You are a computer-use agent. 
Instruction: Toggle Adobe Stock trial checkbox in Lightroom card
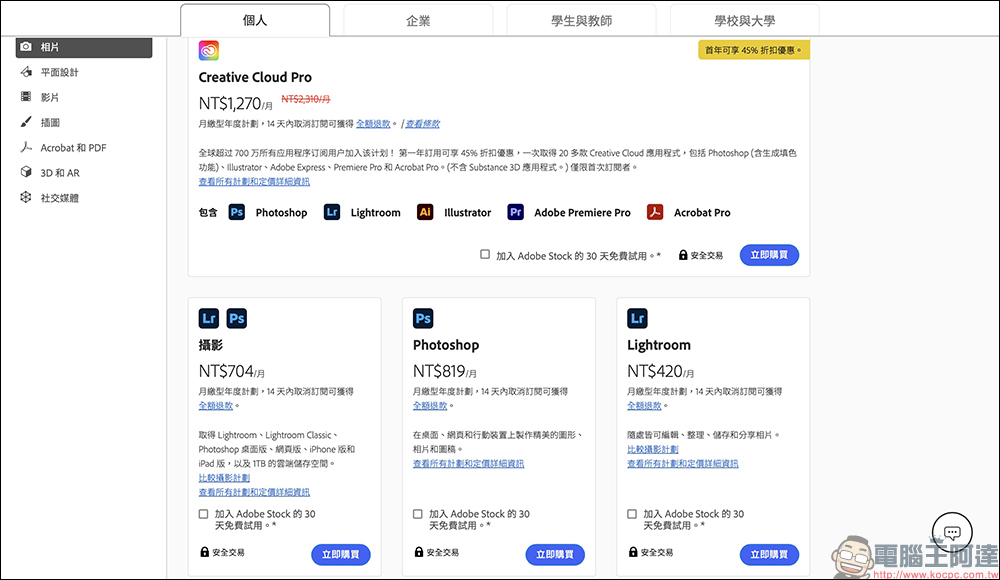pyautogui.click(x=632, y=514)
